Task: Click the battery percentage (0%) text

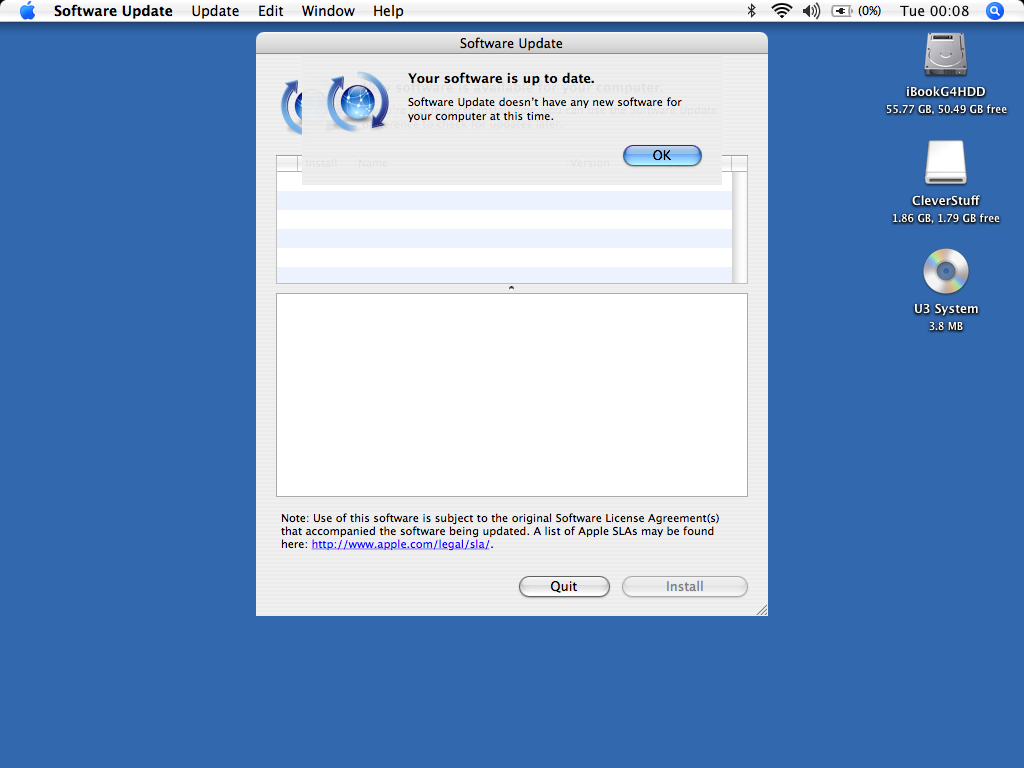Action: pos(869,11)
